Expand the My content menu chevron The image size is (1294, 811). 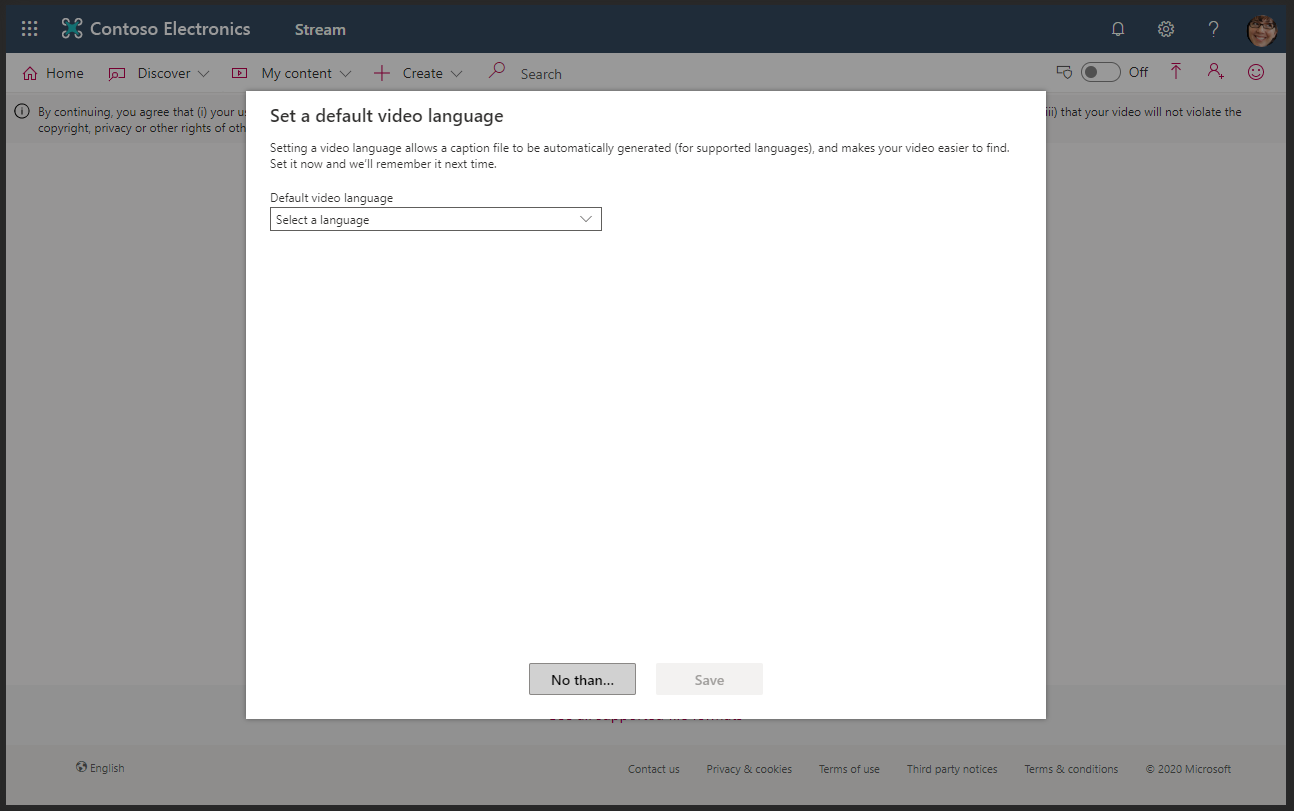tap(346, 73)
